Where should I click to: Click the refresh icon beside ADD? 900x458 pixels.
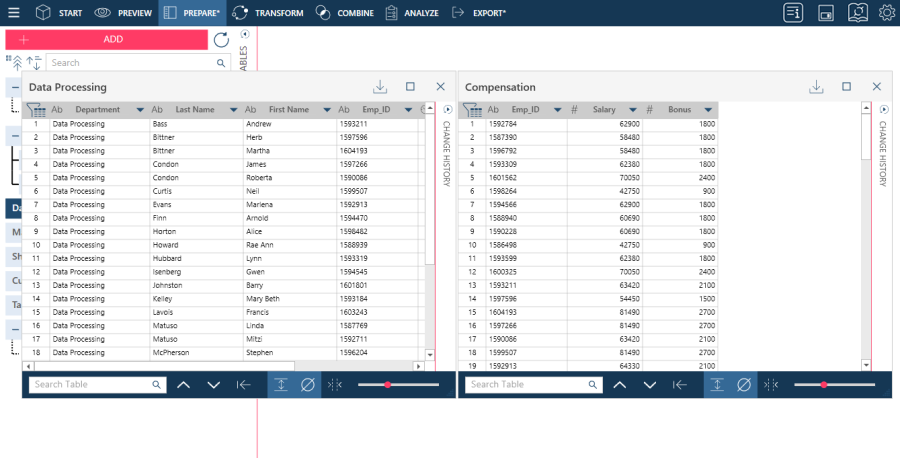(x=221, y=40)
